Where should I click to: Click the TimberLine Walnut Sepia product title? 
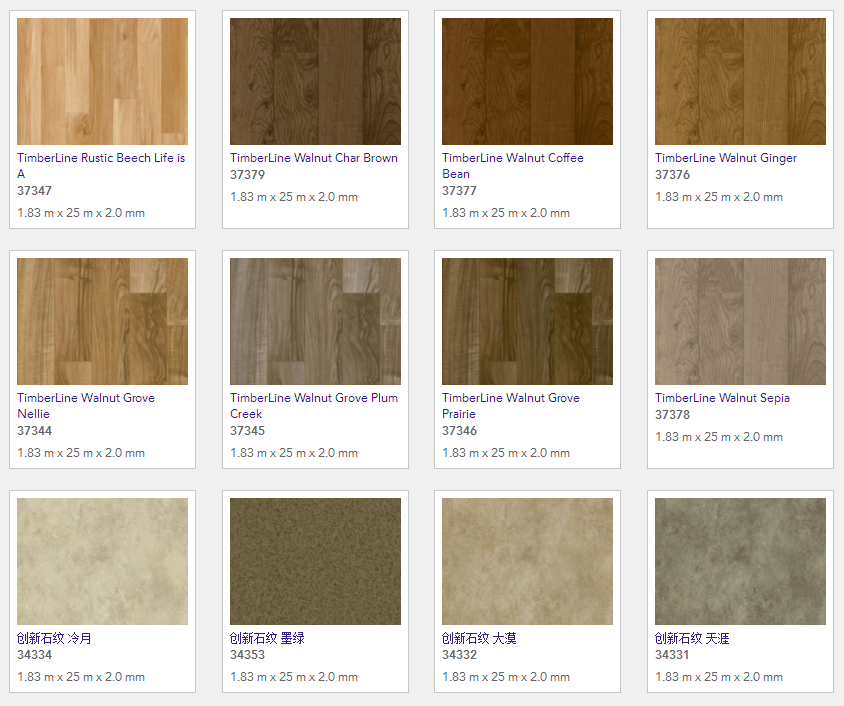722,398
